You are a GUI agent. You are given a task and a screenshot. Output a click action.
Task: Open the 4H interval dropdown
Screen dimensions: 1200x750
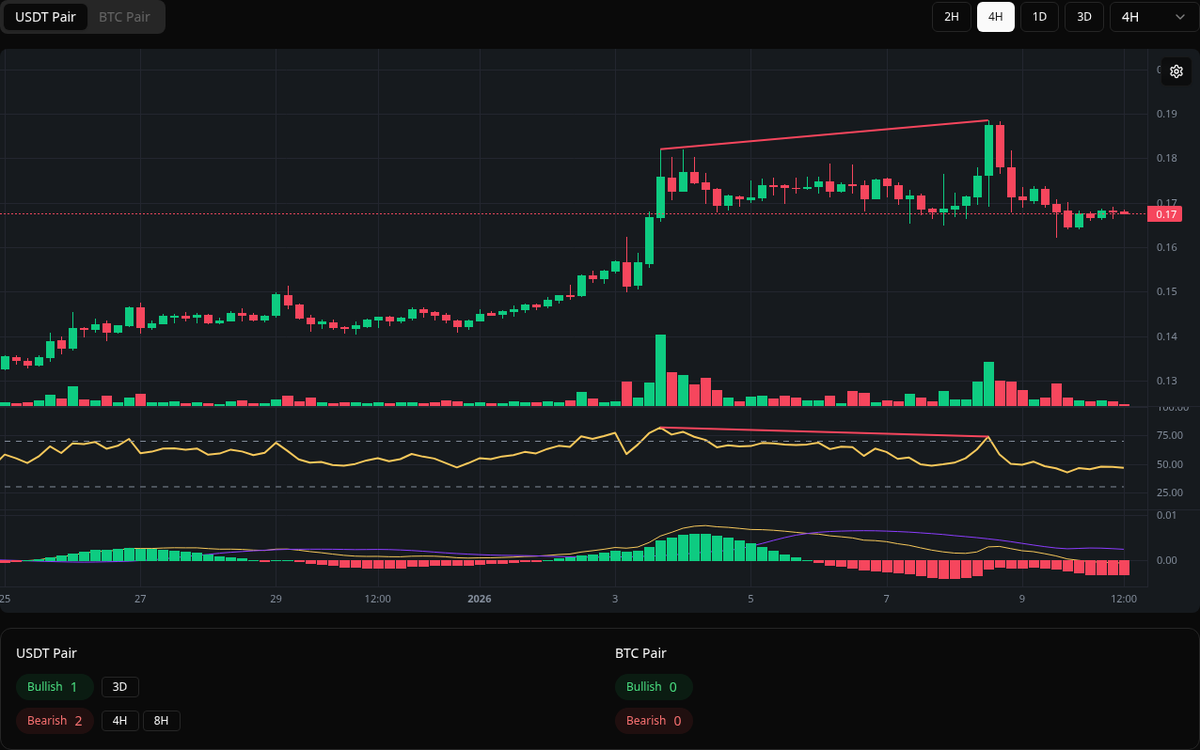tap(1150, 17)
